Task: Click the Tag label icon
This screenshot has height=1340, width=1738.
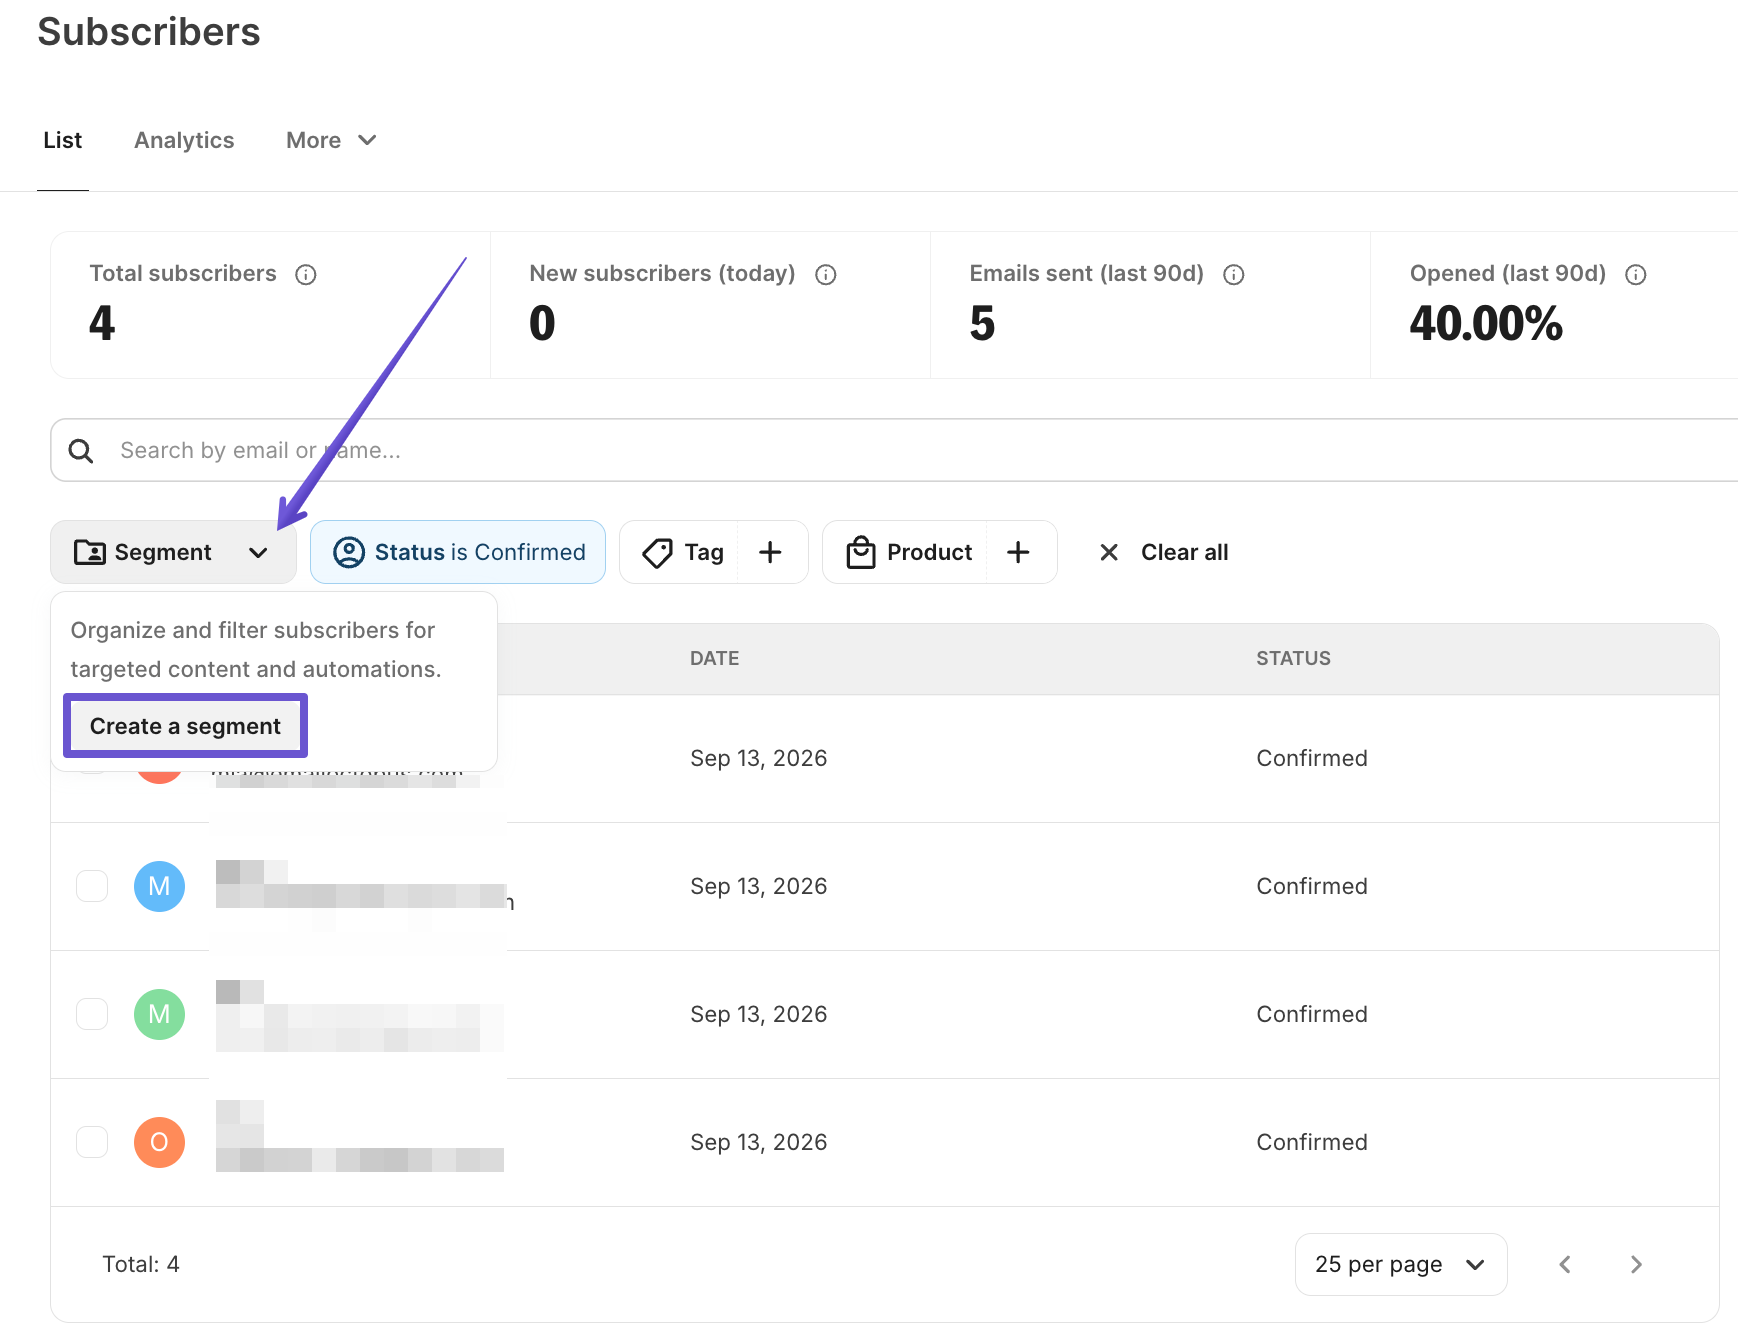Action: [657, 552]
